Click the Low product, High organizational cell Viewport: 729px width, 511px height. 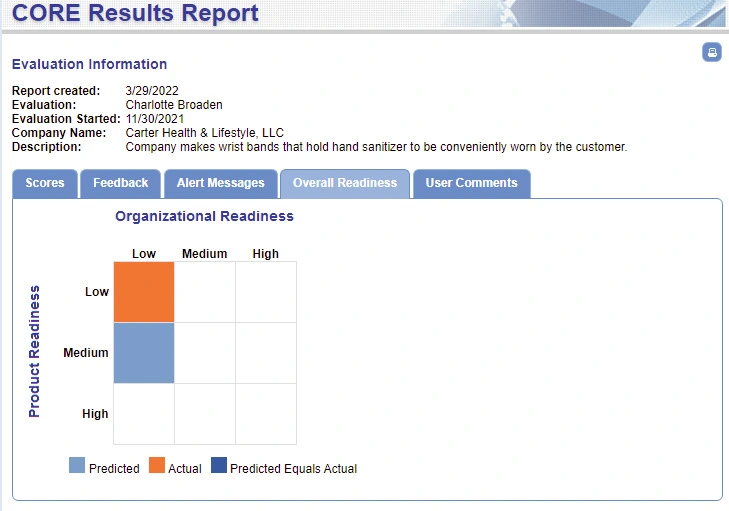coord(266,292)
